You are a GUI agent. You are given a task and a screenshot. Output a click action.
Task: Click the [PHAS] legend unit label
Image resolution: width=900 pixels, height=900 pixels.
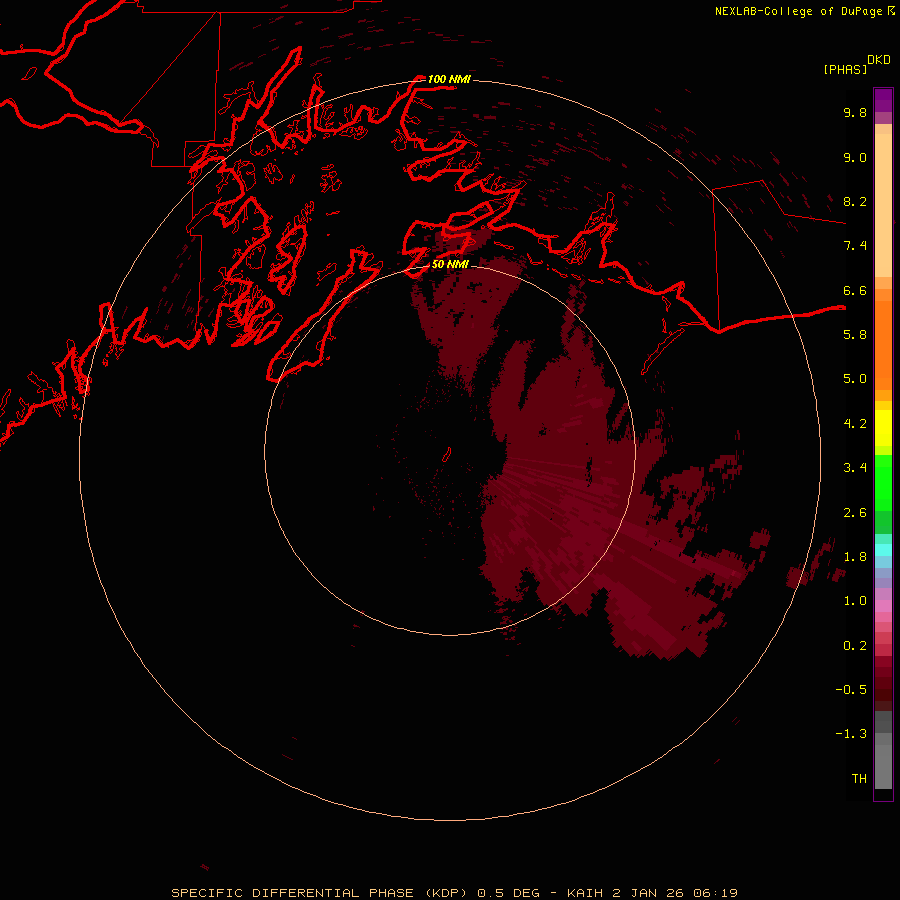click(845, 70)
